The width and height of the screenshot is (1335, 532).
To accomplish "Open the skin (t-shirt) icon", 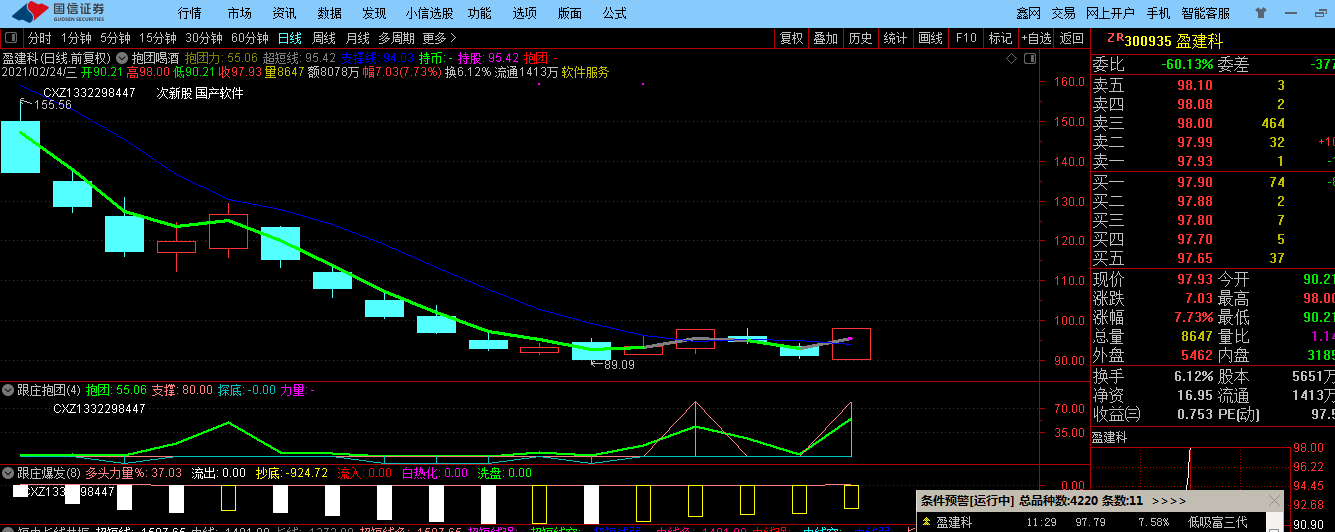I will point(1259,13).
